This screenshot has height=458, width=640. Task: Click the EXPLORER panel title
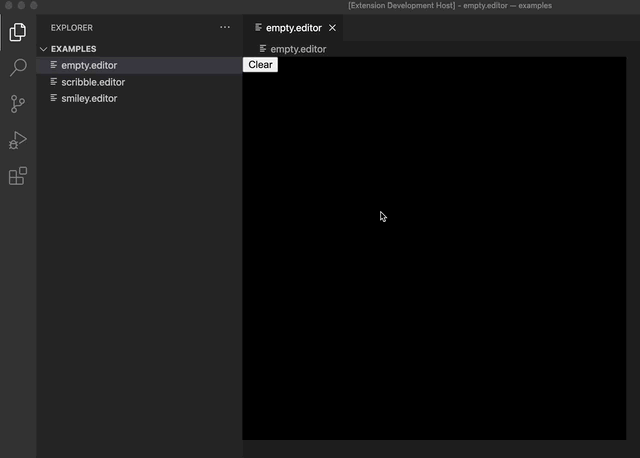click(x=72, y=28)
